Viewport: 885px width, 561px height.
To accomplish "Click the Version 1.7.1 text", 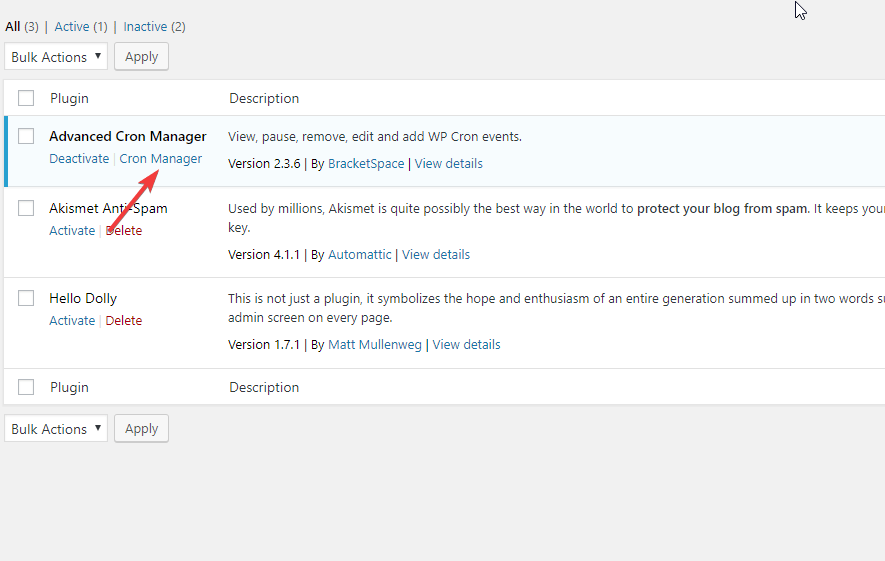I will click(264, 345).
